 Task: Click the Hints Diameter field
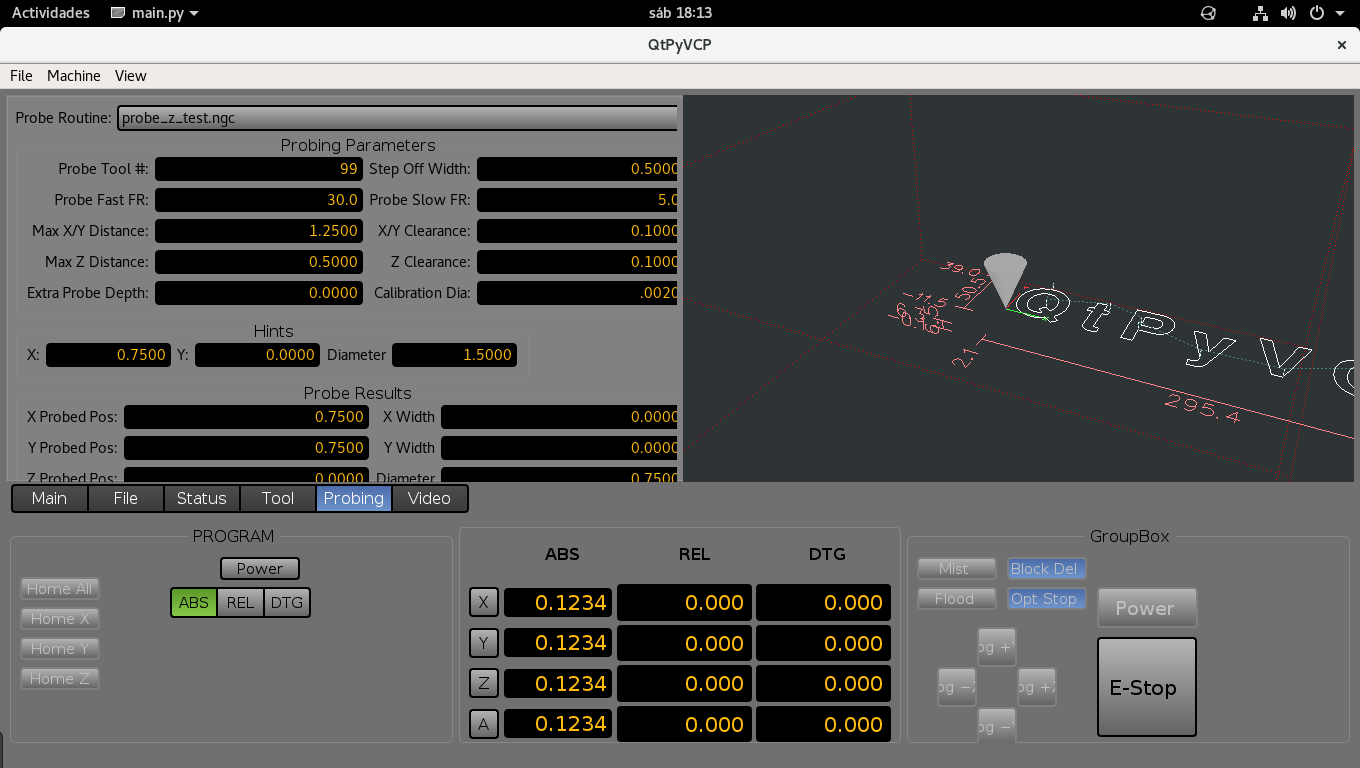tap(454, 355)
